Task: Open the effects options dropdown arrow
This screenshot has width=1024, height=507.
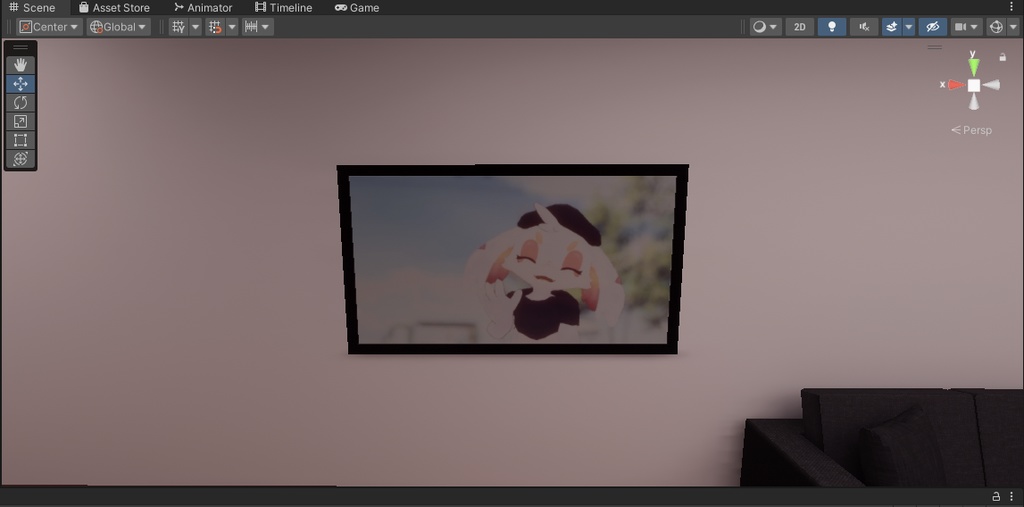Action: pyautogui.click(x=908, y=27)
